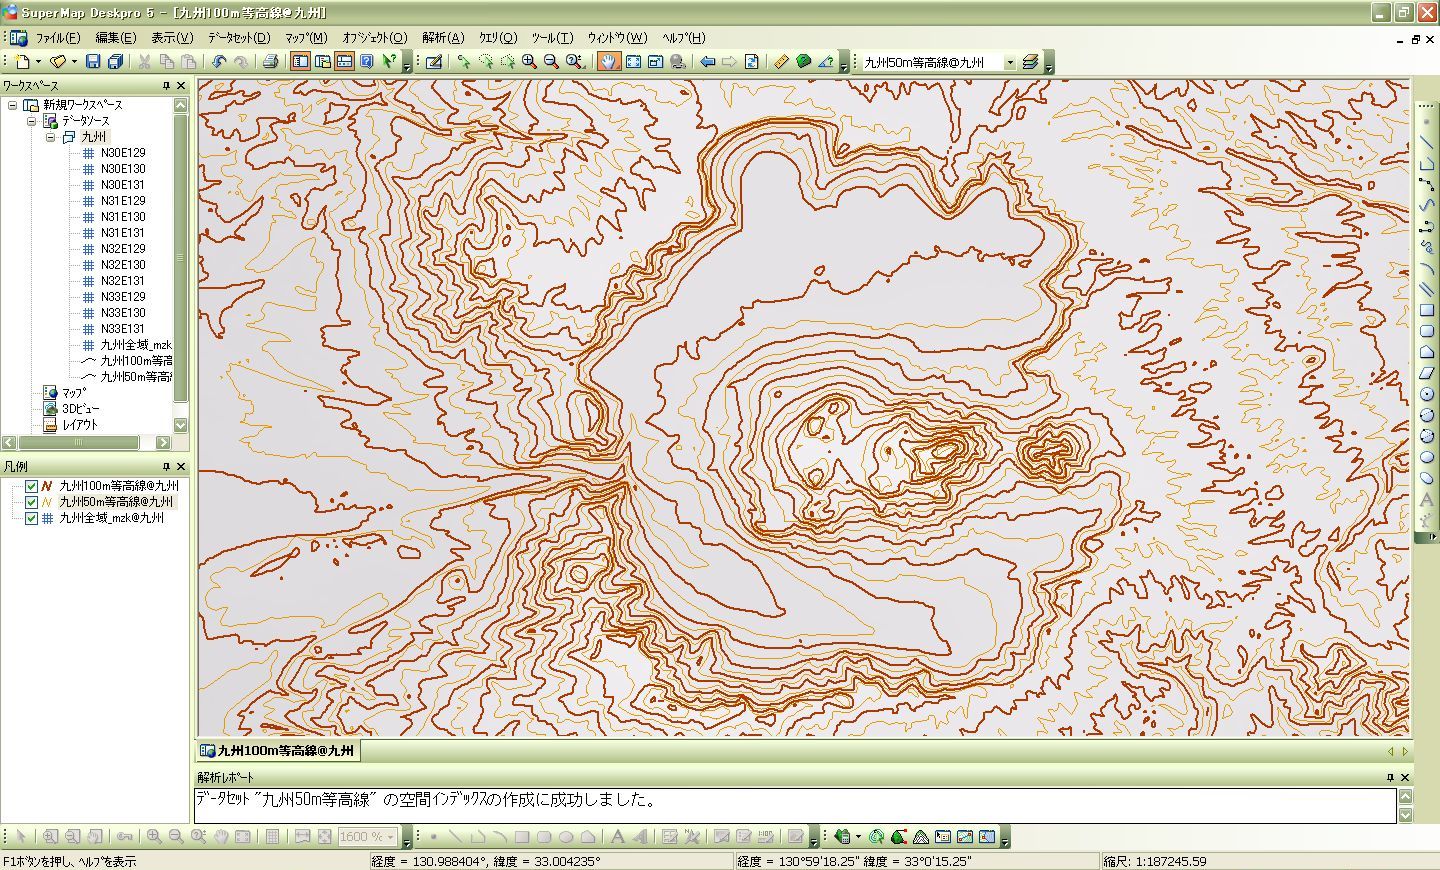Close the 解析レポート panel
Image resolution: width=1440 pixels, height=870 pixels.
point(1405,777)
